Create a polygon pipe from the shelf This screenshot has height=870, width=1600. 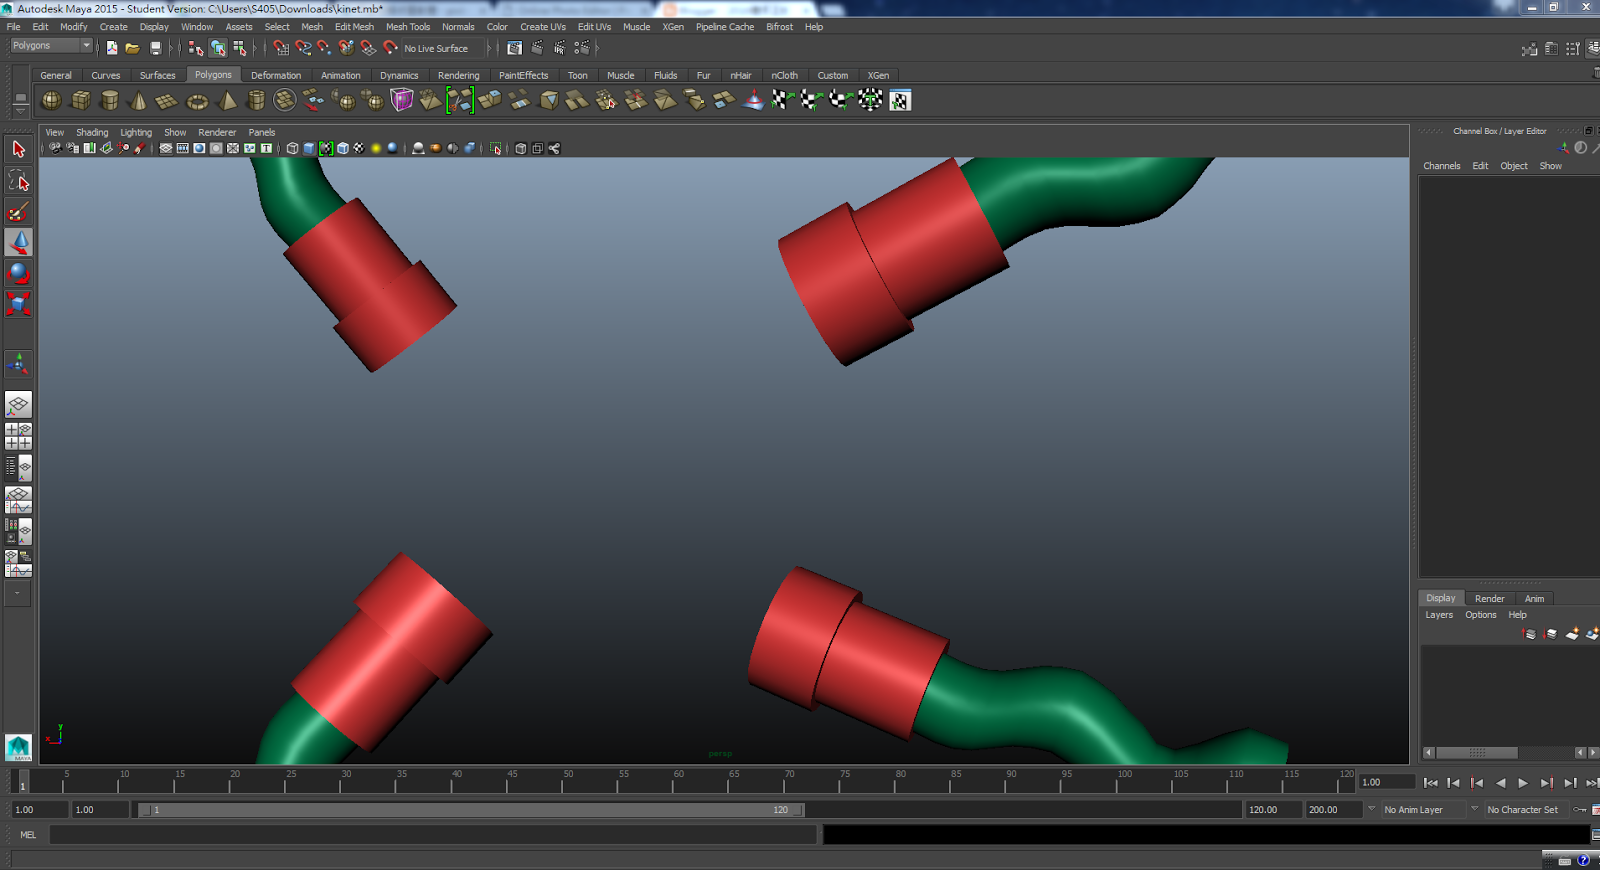tap(256, 100)
